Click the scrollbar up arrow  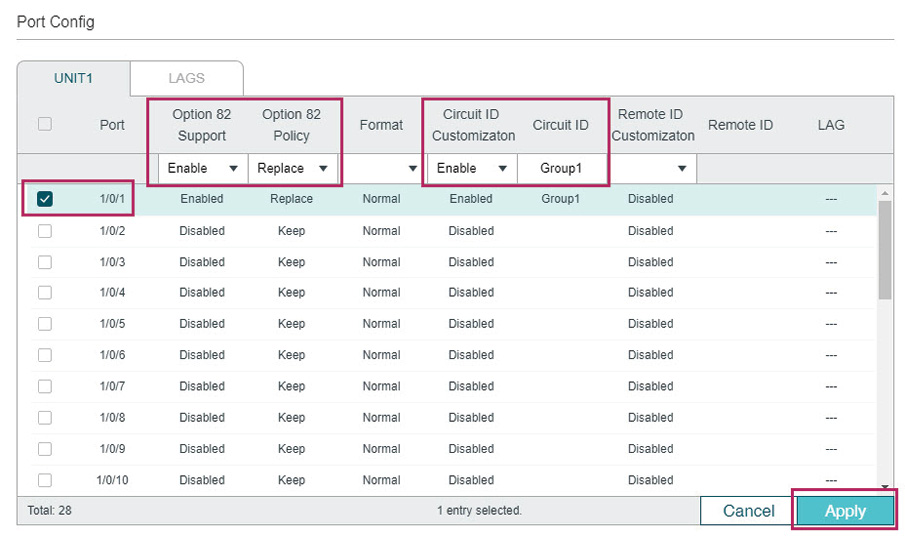pos(885,193)
